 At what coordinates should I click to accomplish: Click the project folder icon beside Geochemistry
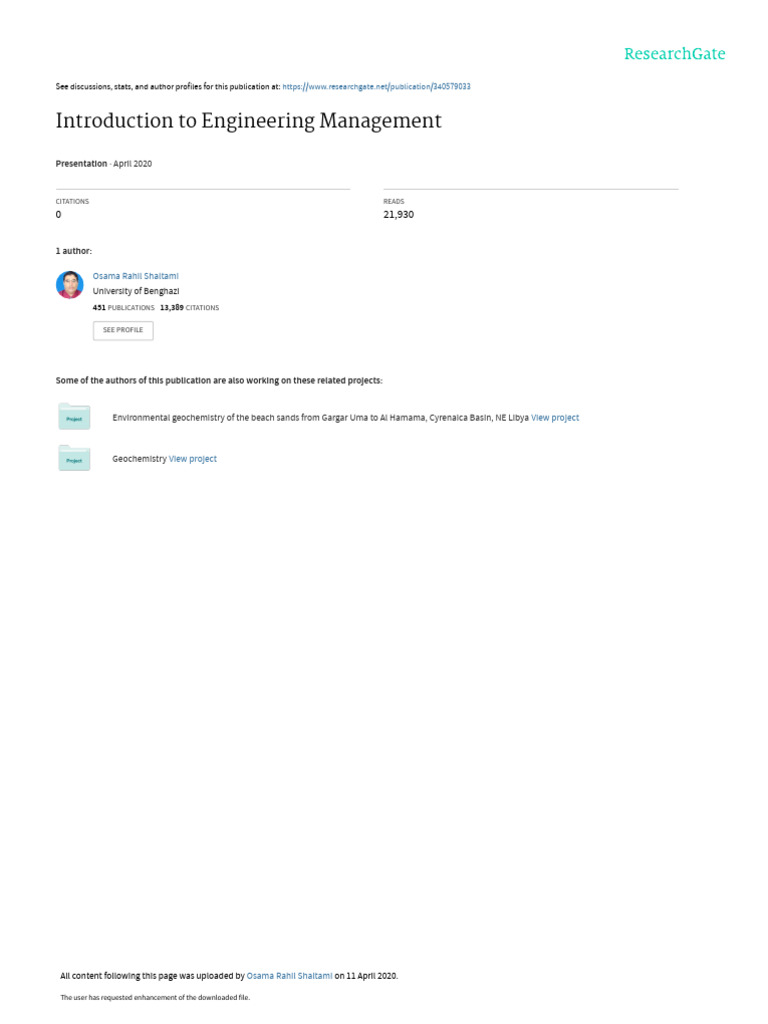tap(74, 458)
